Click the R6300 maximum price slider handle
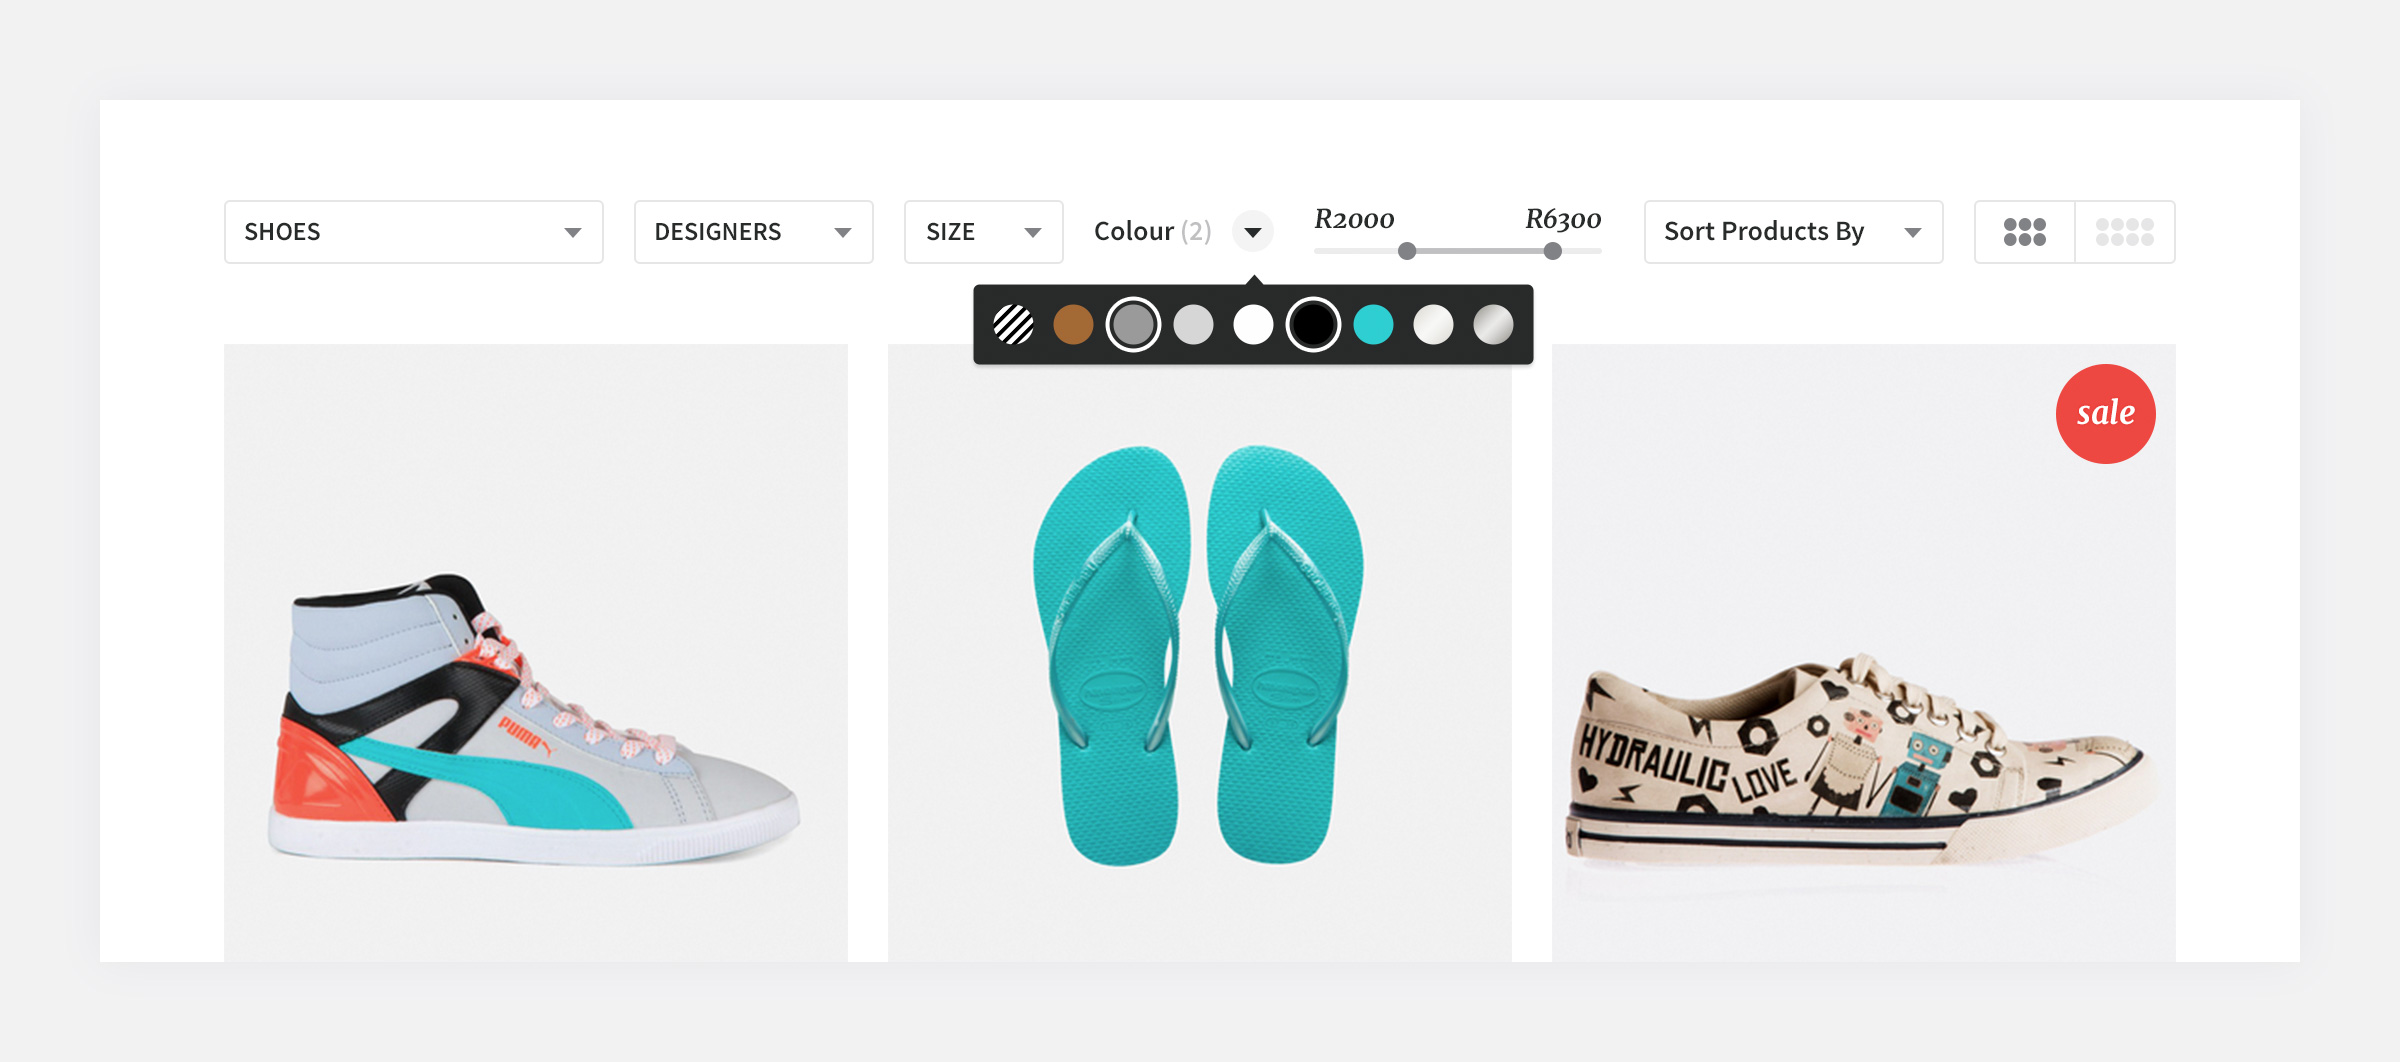 coord(1553,251)
